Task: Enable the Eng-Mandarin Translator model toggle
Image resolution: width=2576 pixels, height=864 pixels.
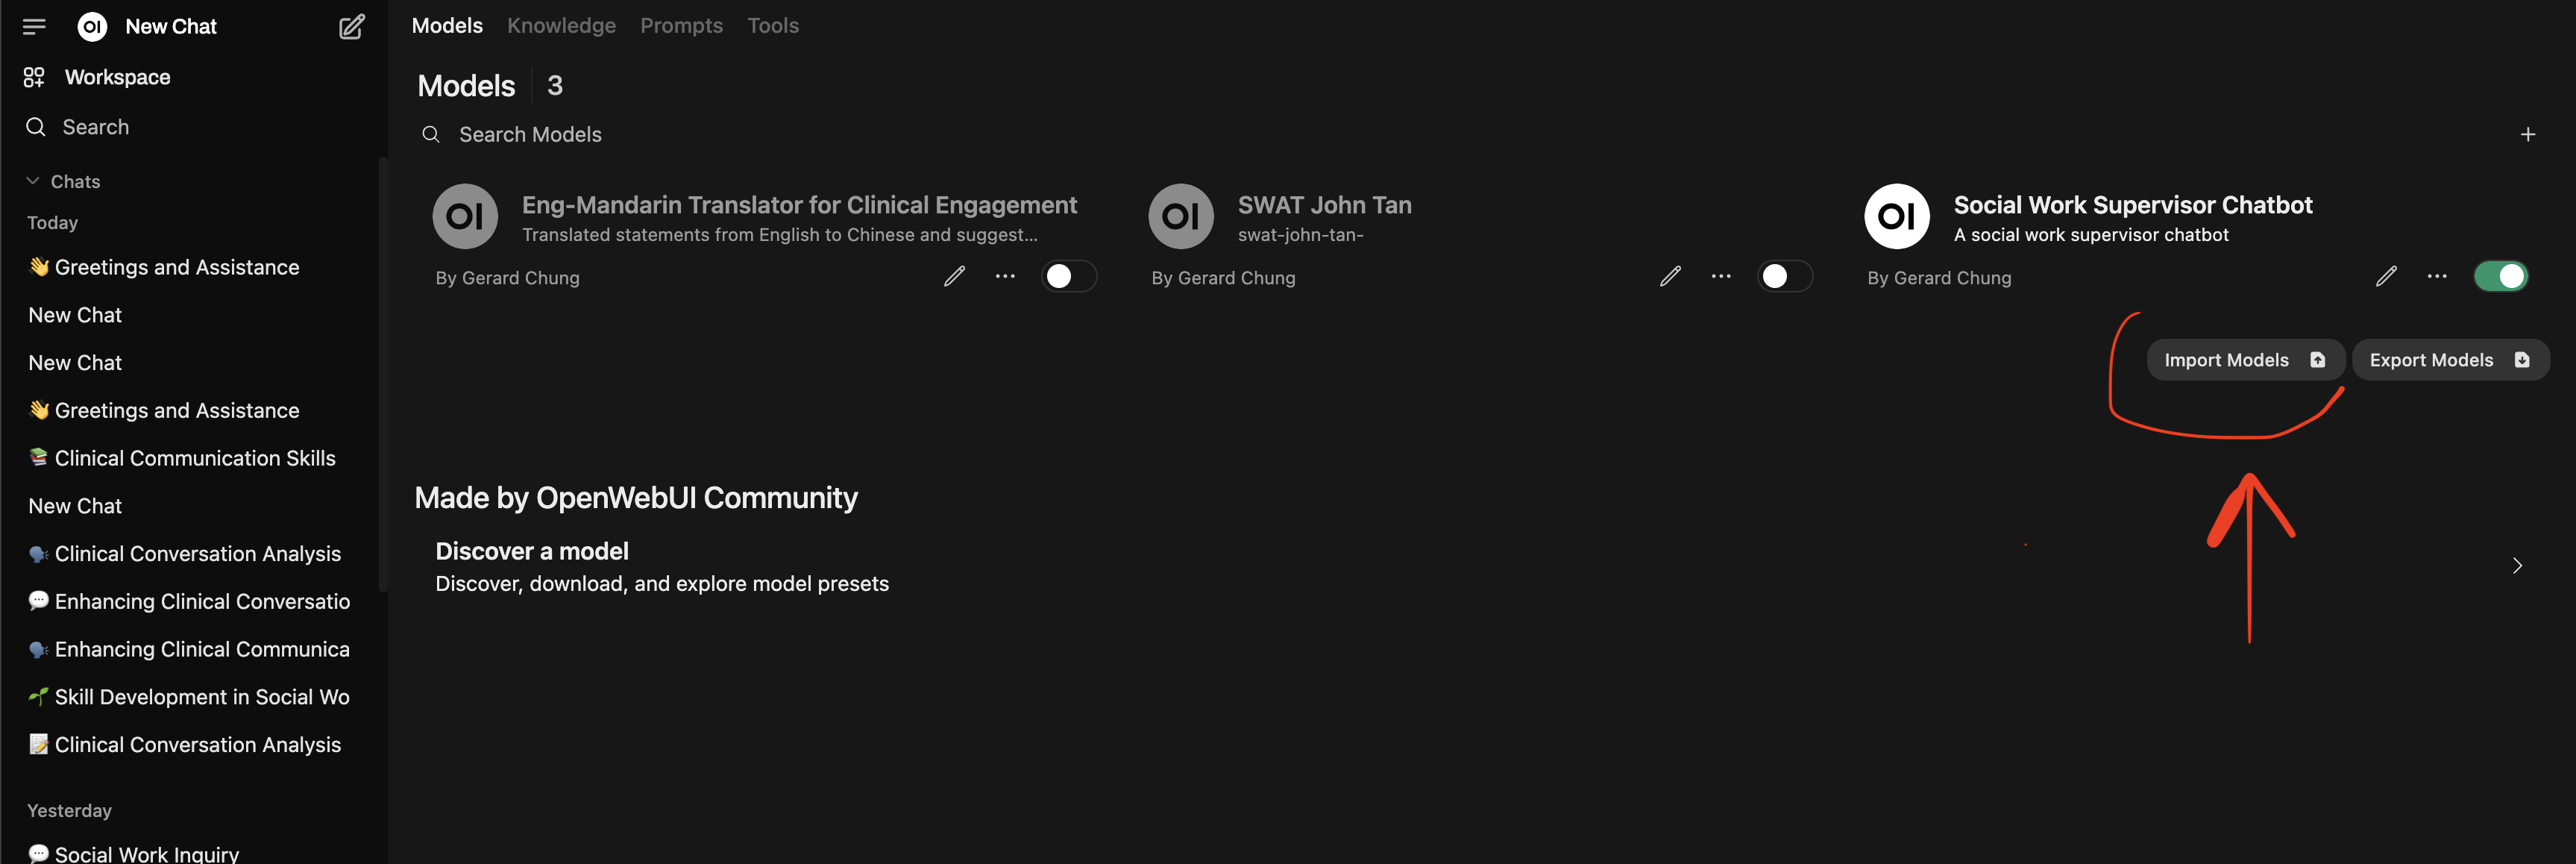Action: click(1069, 276)
